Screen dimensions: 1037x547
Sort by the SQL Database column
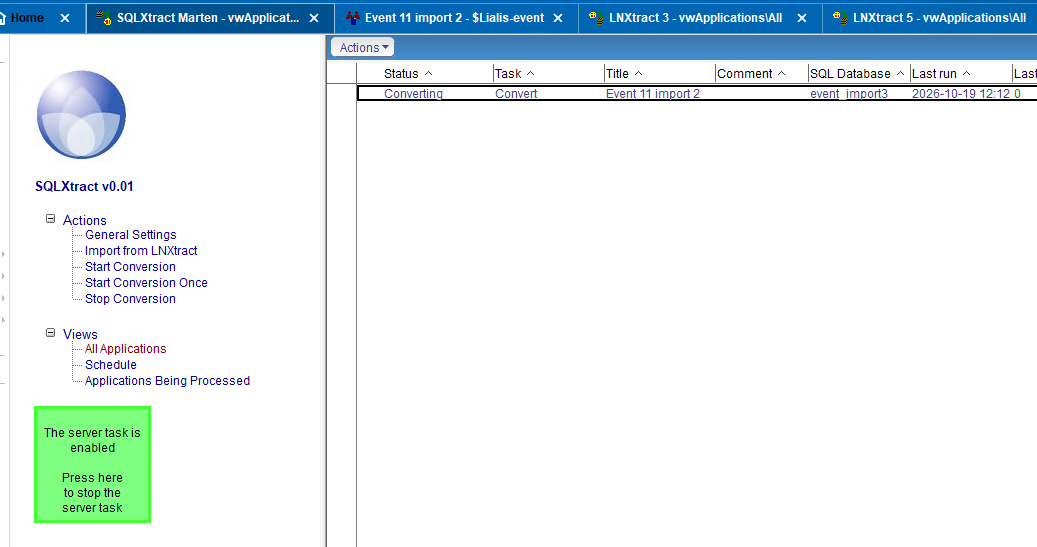pos(857,73)
